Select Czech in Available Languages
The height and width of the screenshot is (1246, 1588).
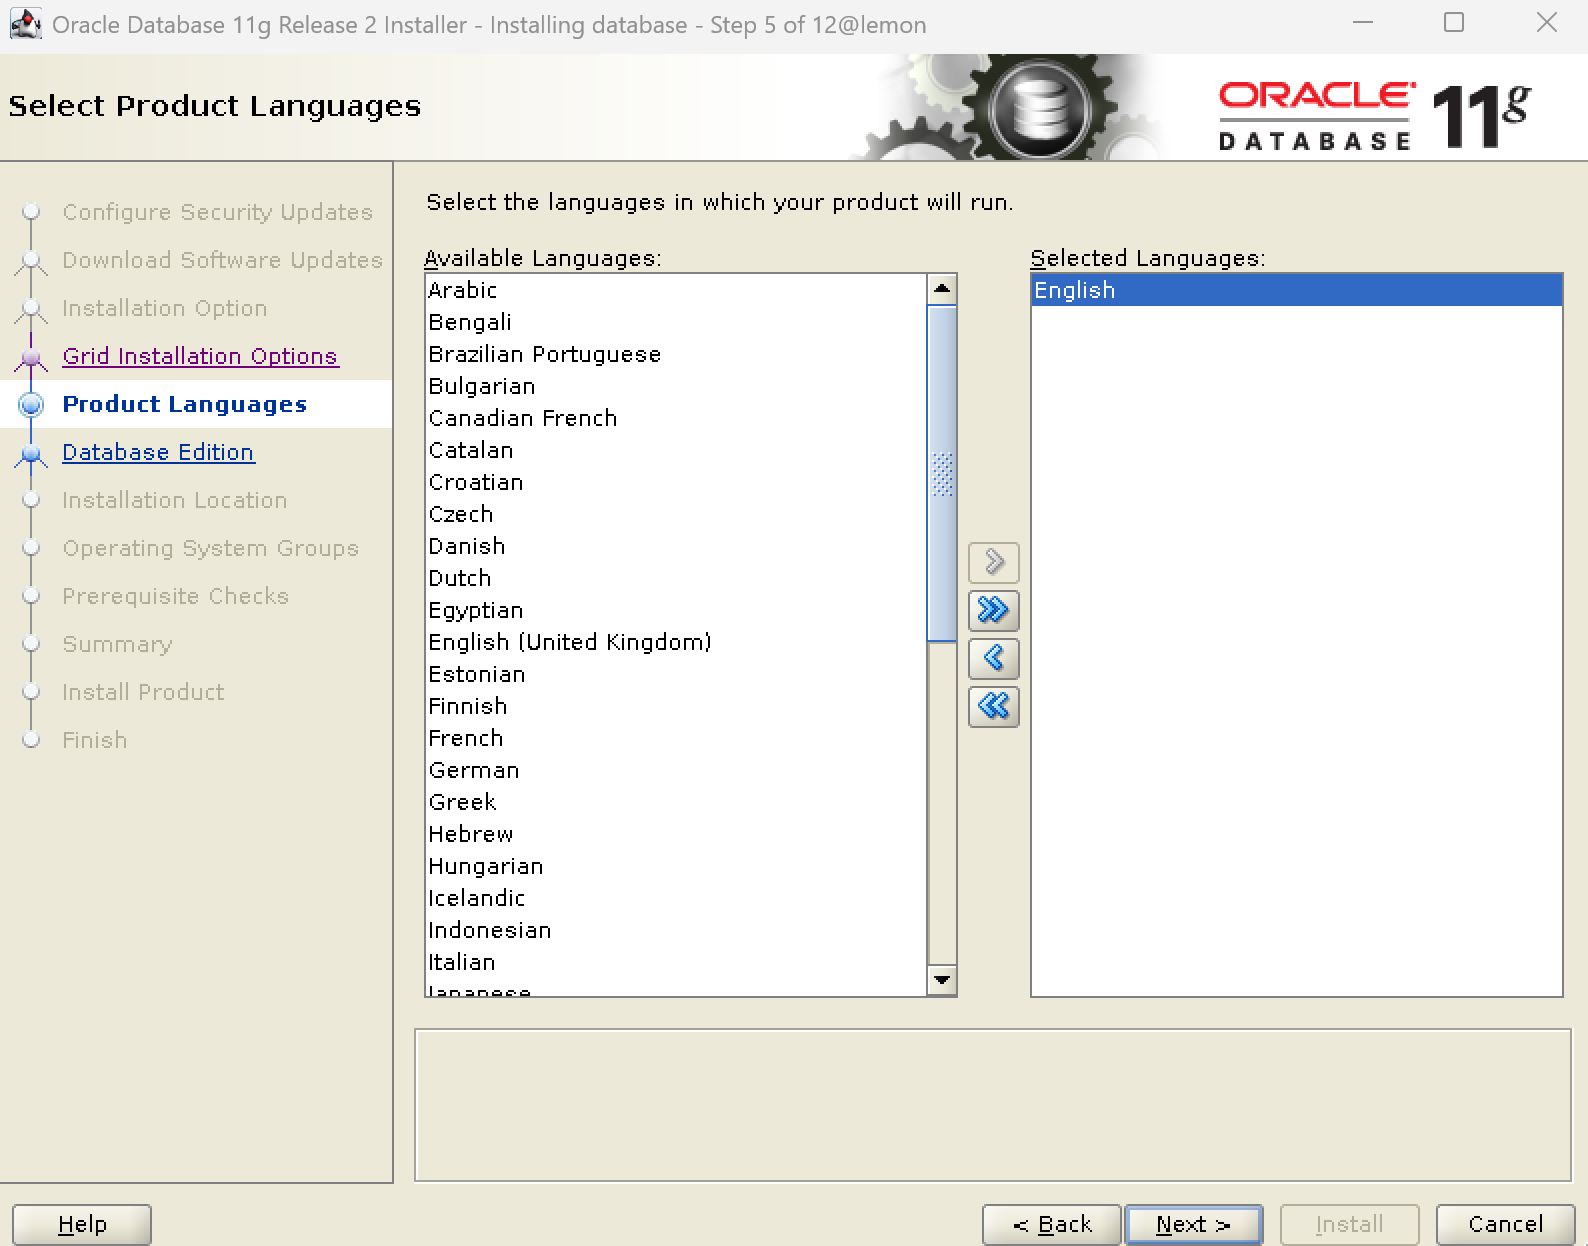[676, 514]
